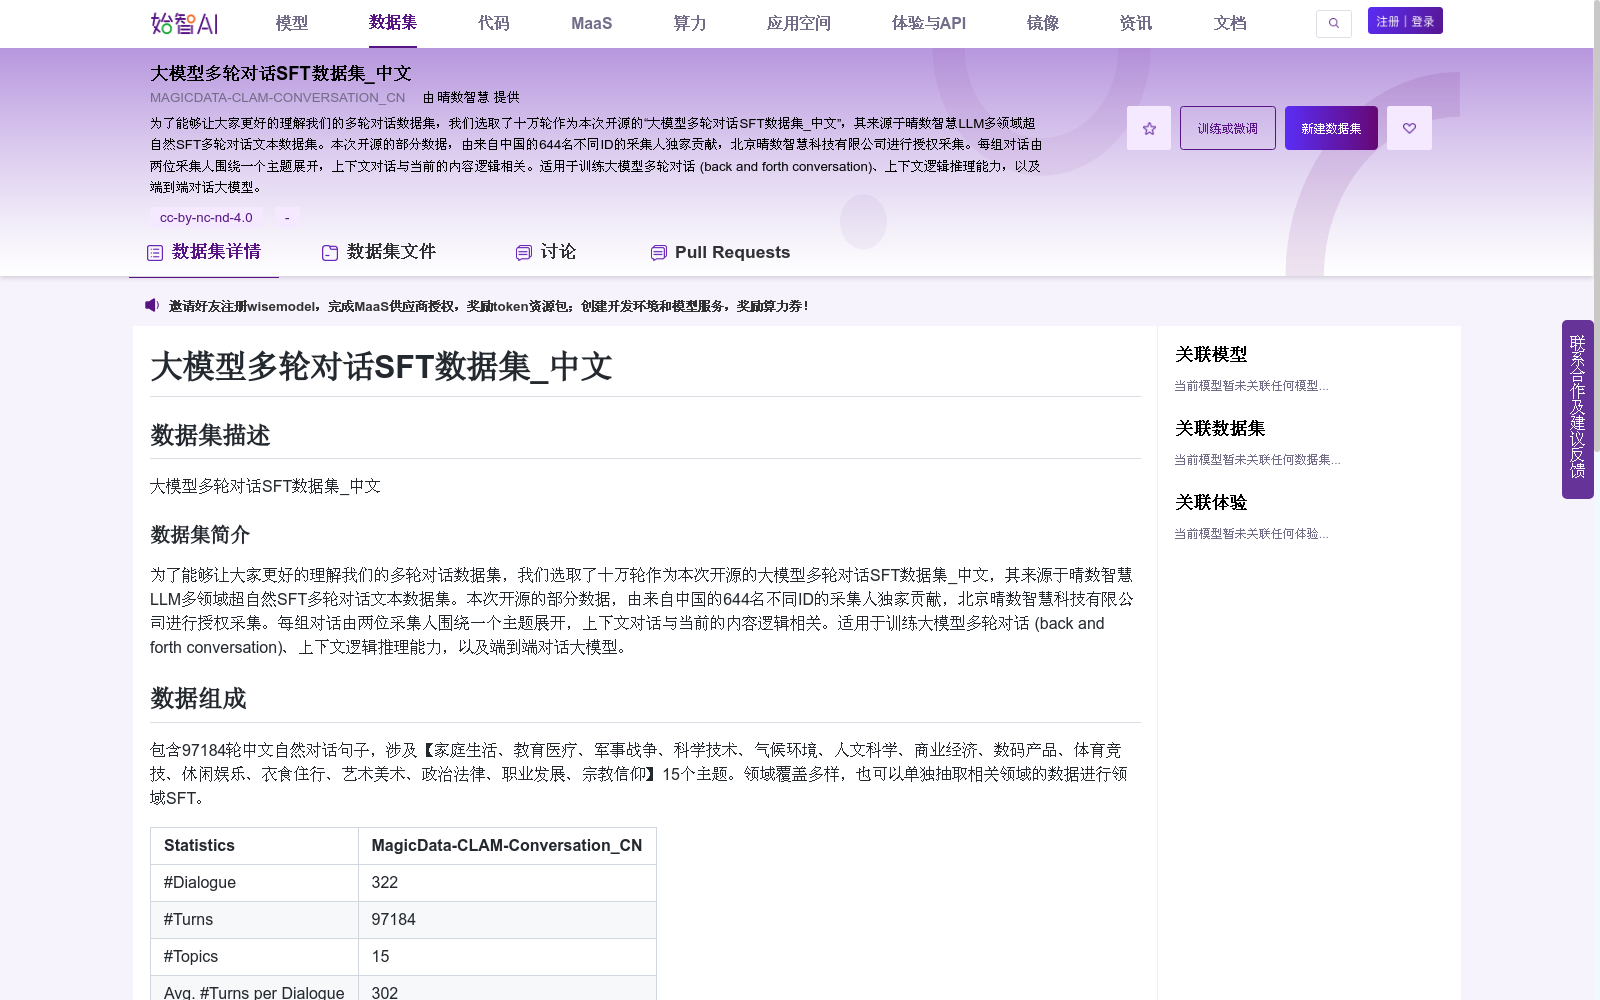The width and height of the screenshot is (1600, 1000).
Task: Click the 数据集详情 document icon
Action: (154, 252)
